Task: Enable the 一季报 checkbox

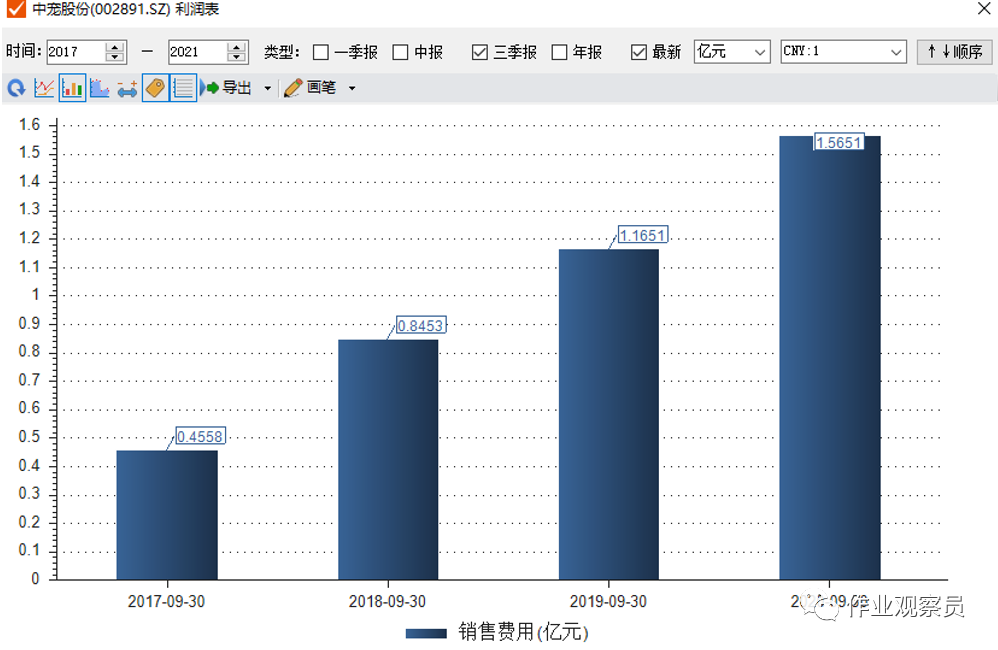Action: 321,52
